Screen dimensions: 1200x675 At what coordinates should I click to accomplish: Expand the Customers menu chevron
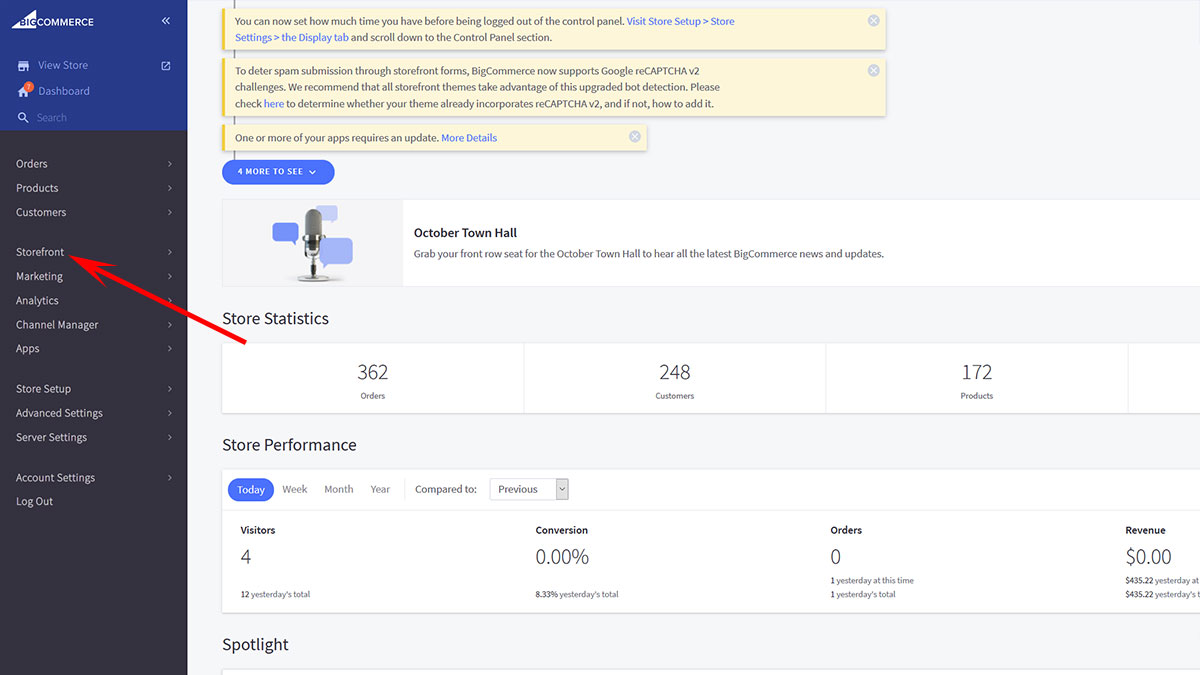click(x=170, y=212)
